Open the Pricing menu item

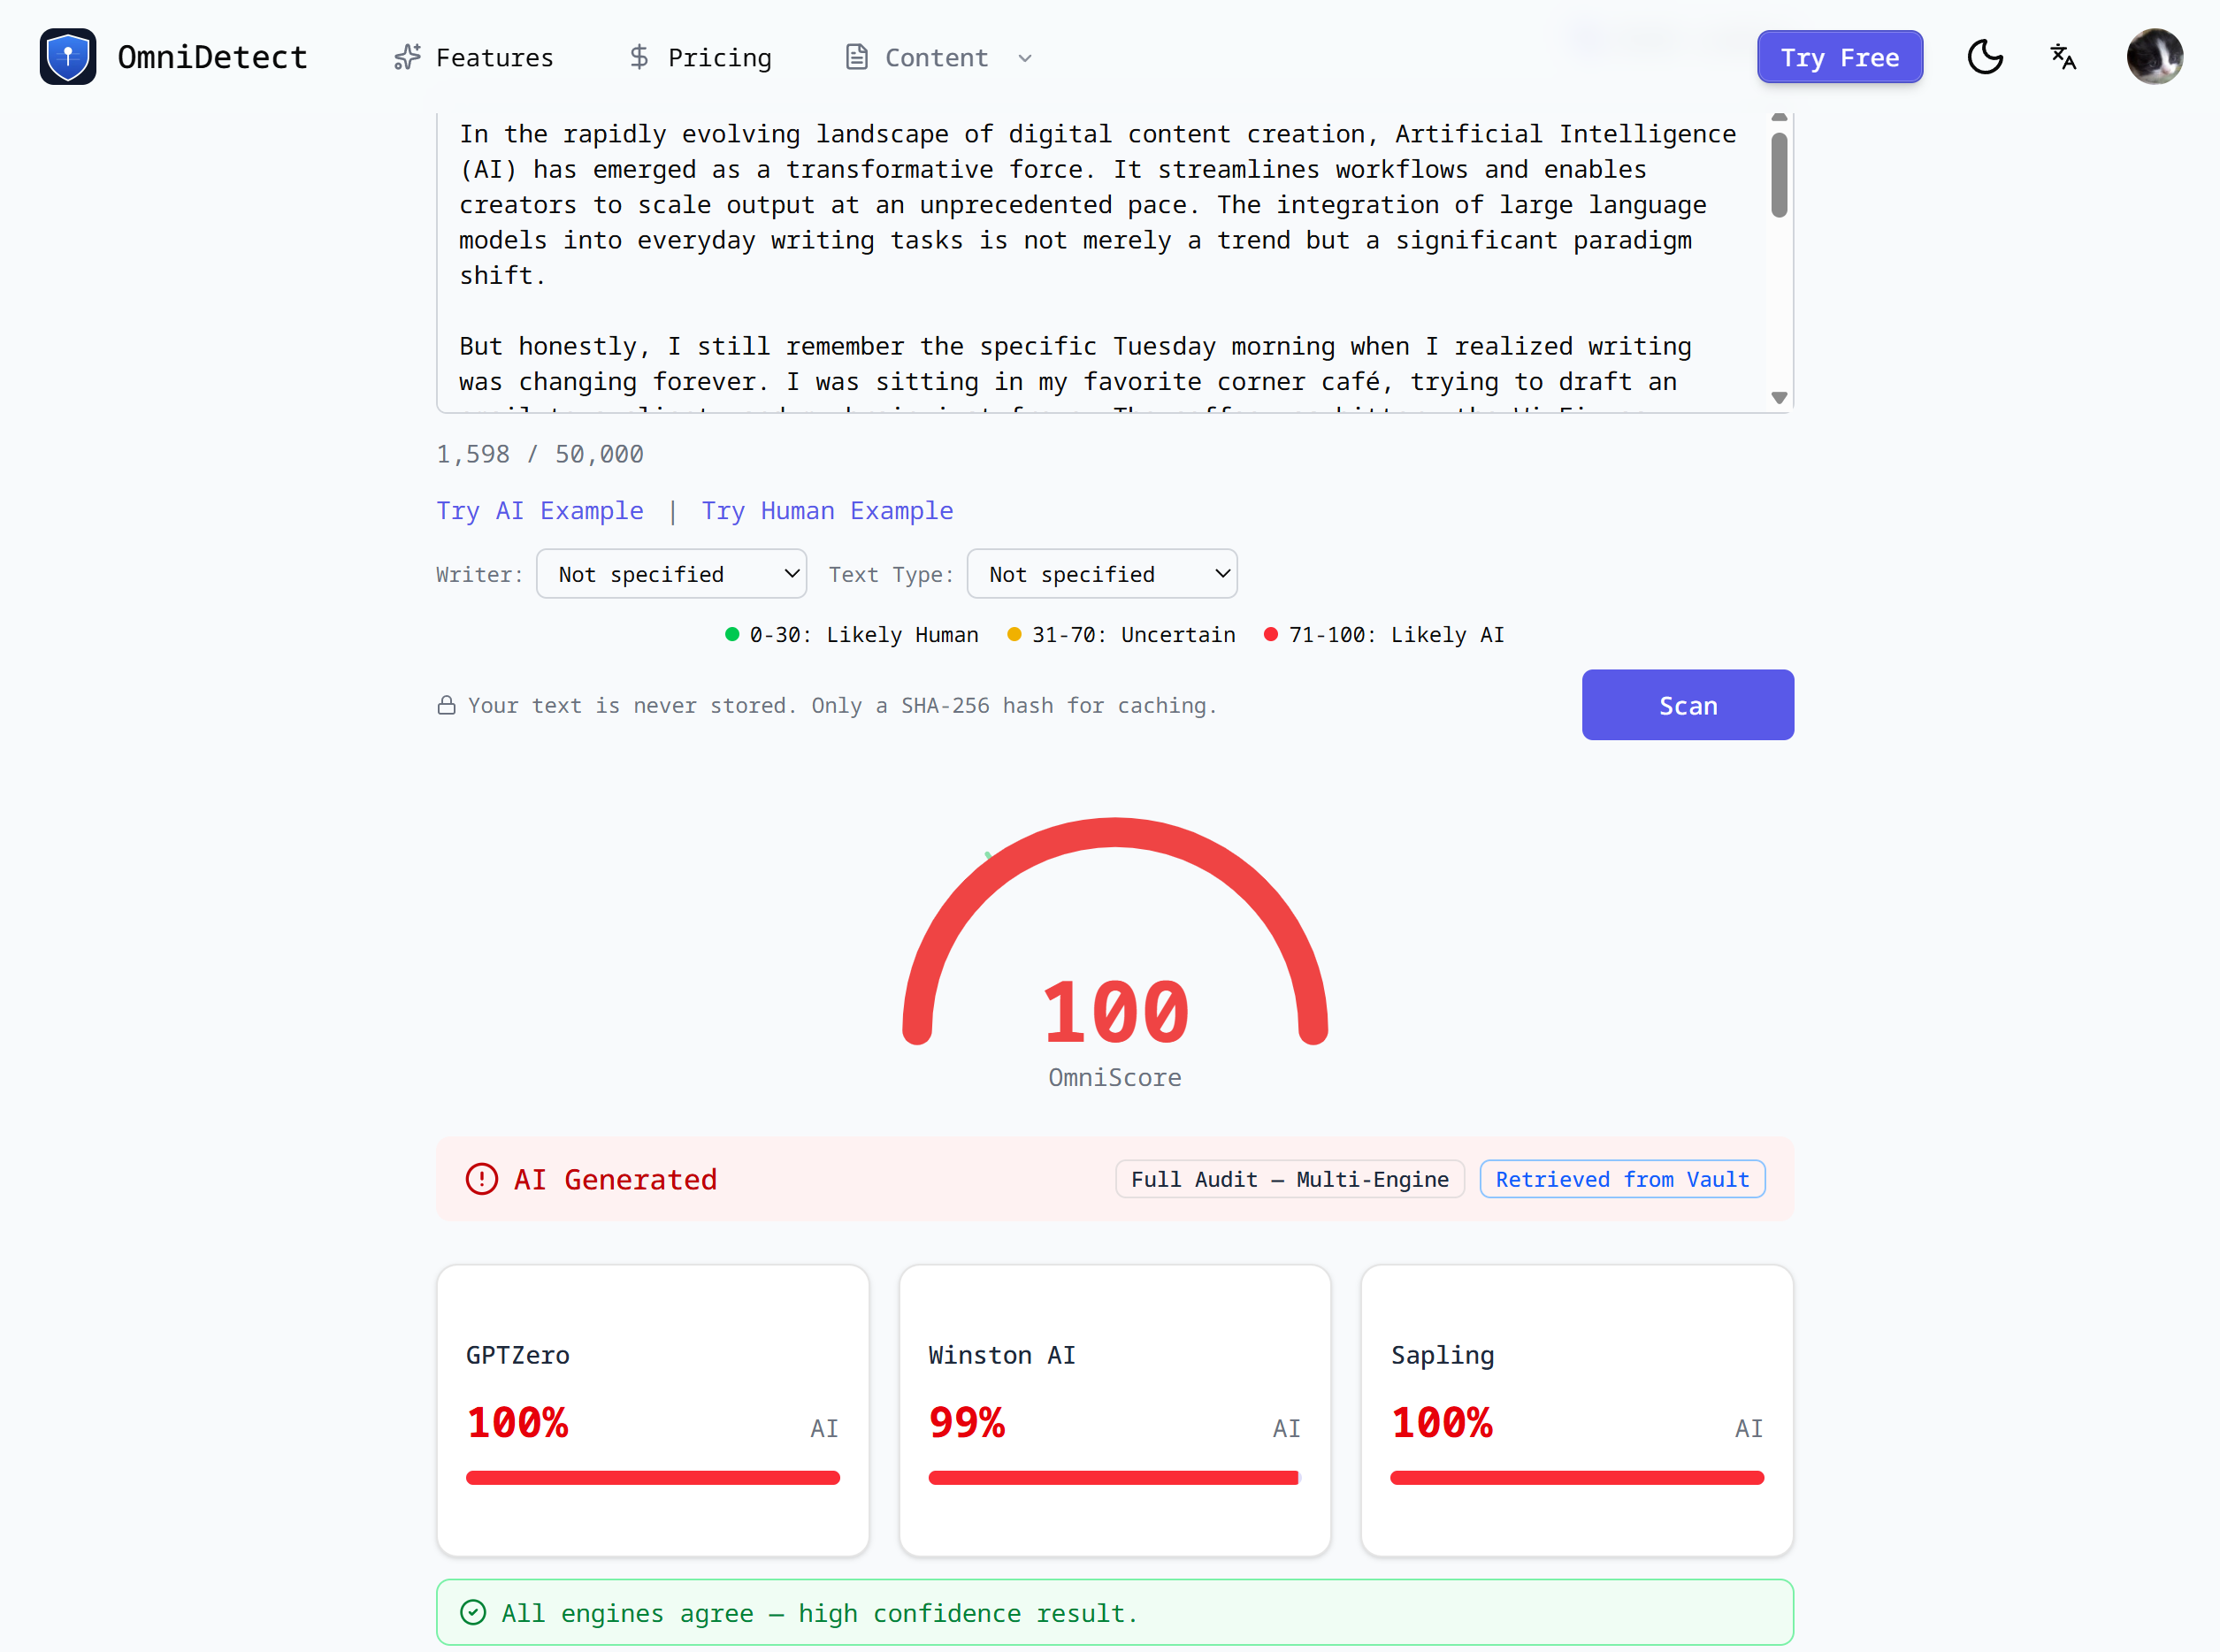click(x=719, y=58)
